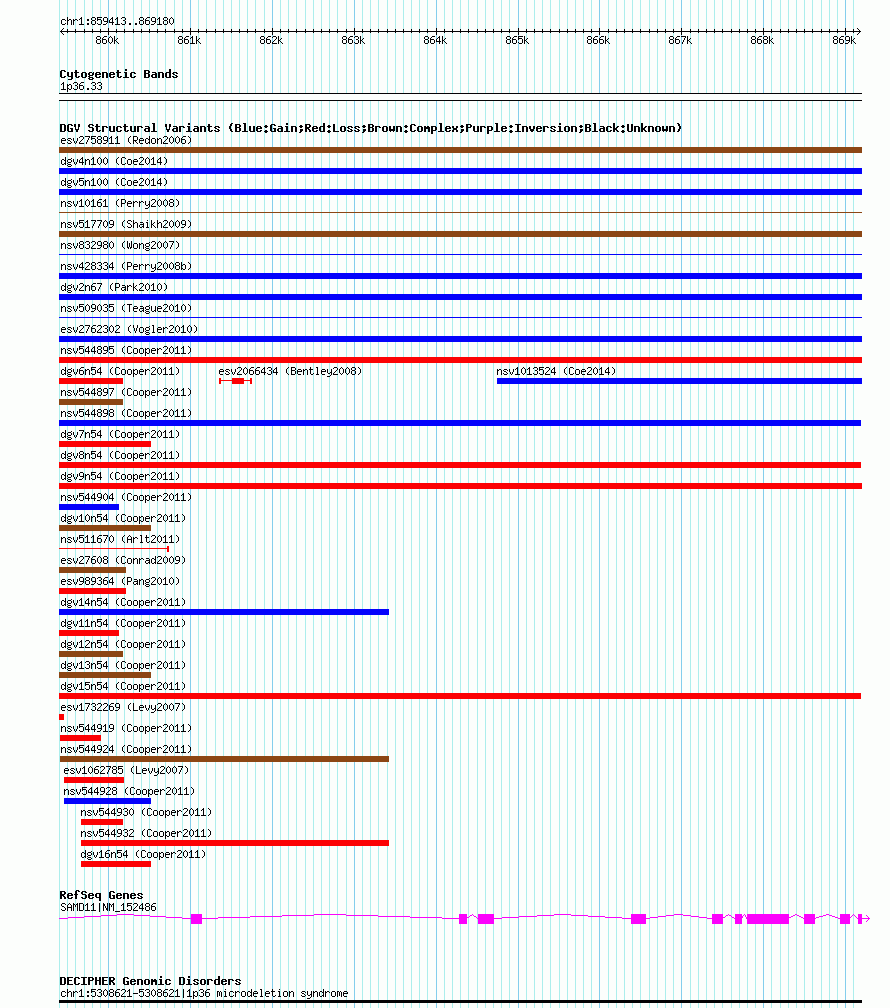
Task: Click the 867k ruler tick label
Action: click(680, 40)
